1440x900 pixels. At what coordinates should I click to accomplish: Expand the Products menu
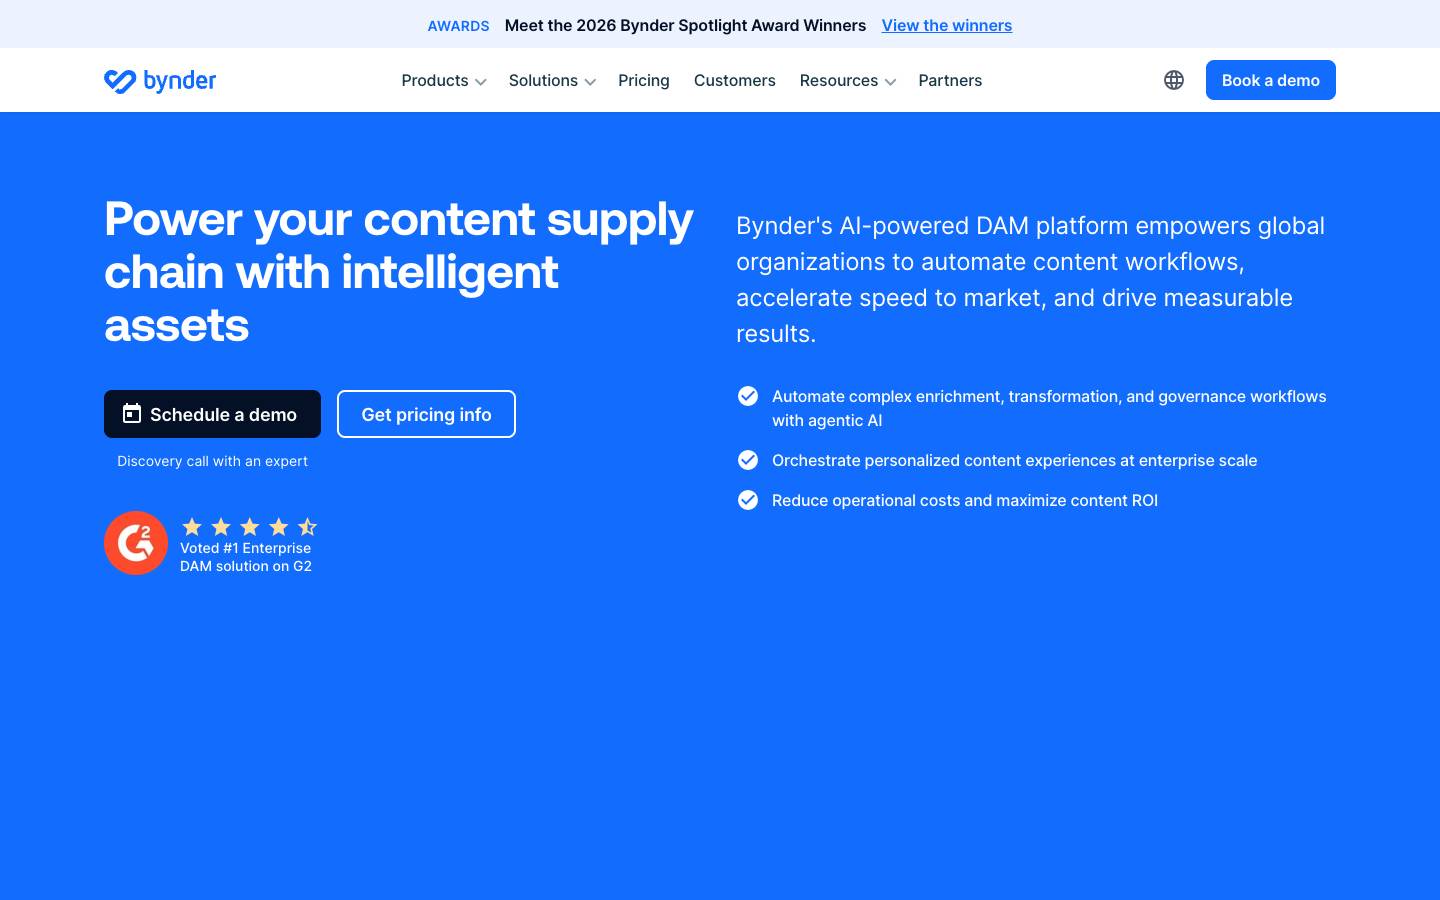[x=444, y=80]
